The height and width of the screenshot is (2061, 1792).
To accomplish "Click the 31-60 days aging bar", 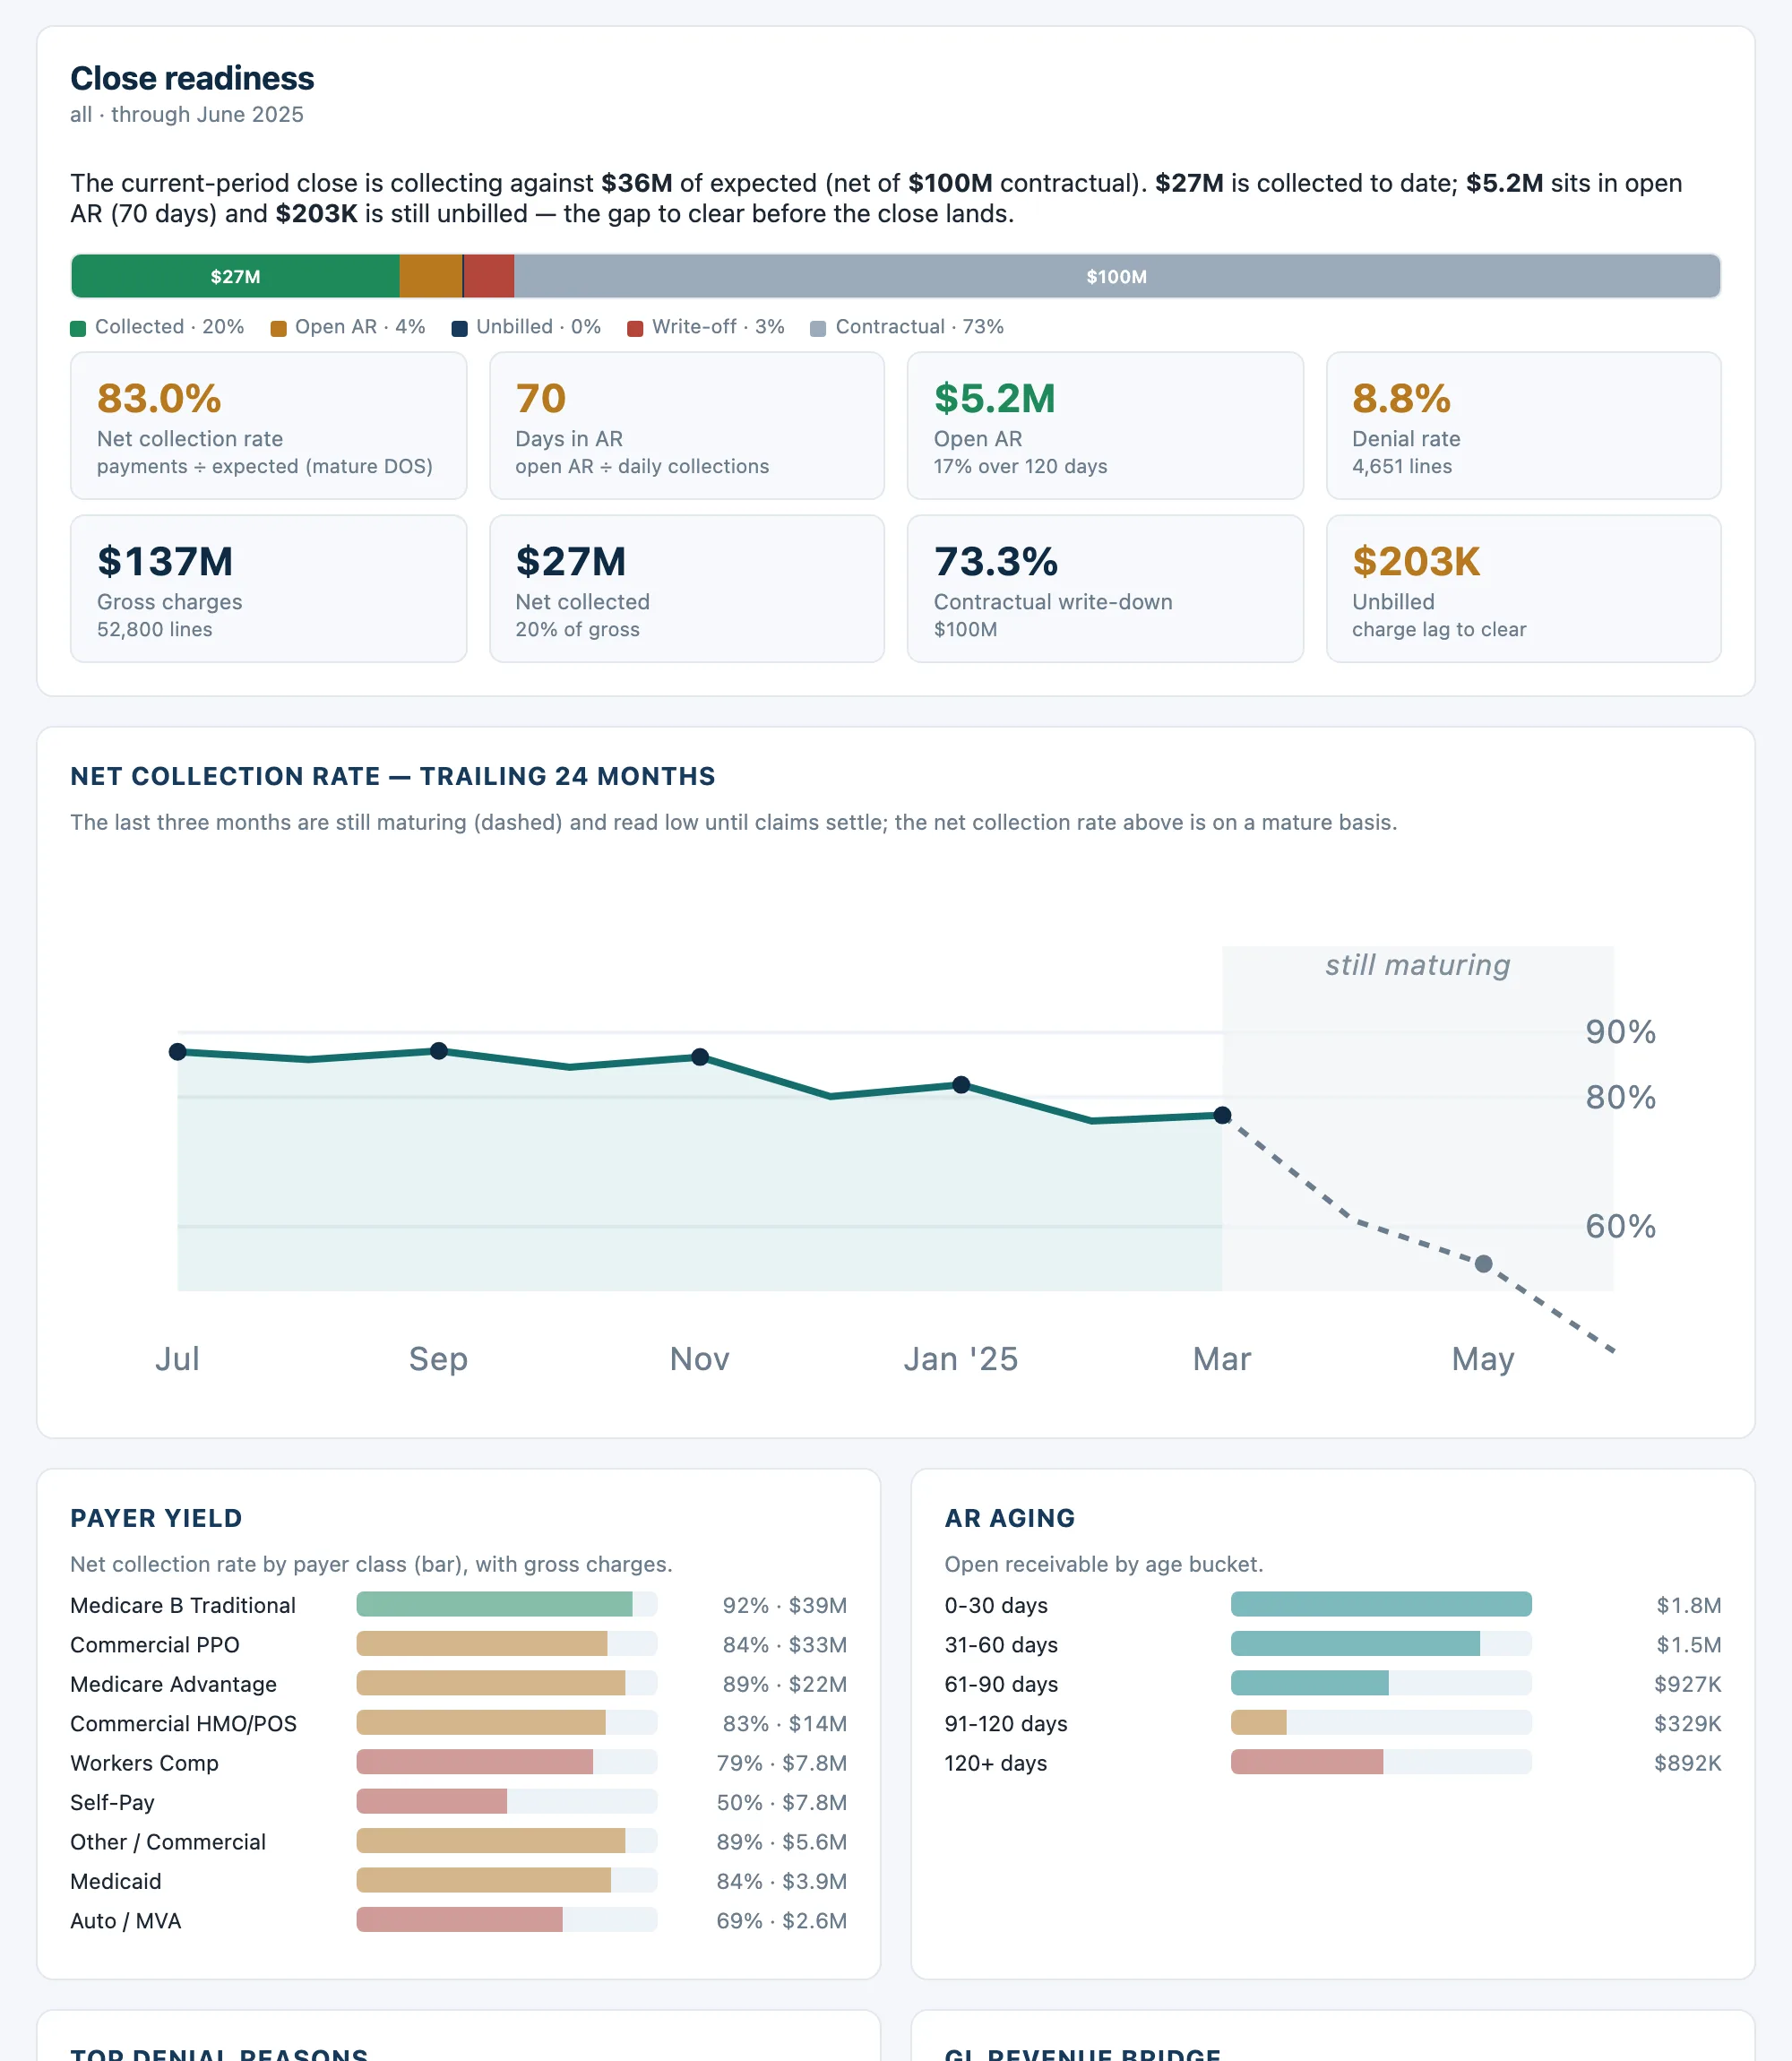I will coord(1381,1644).
